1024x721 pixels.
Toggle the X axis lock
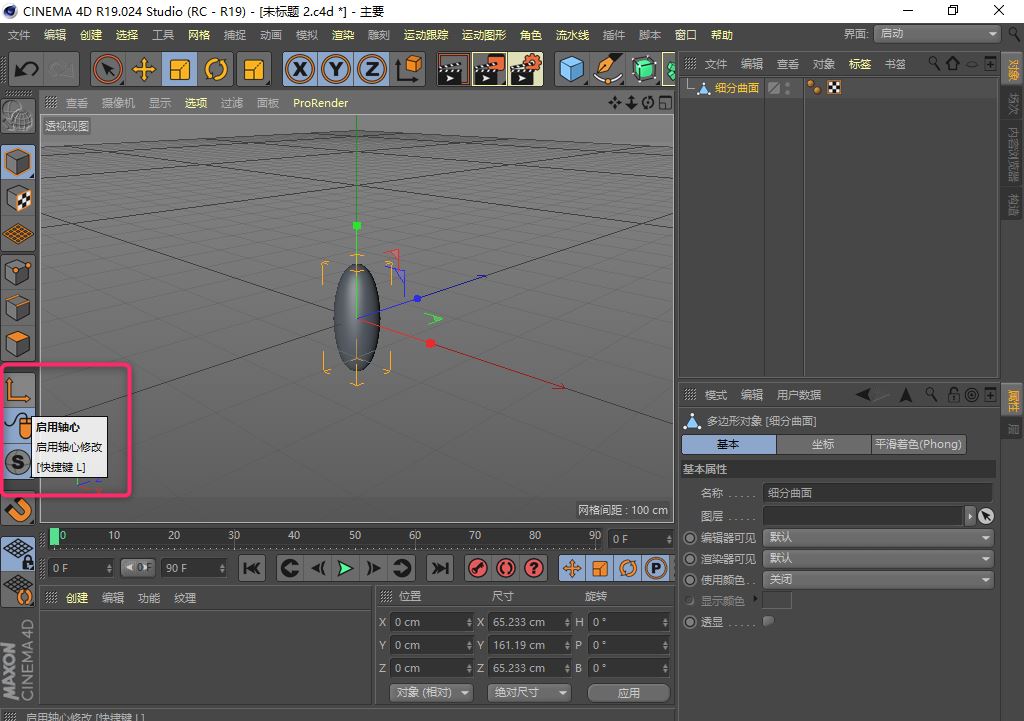pyautogui.click(x=300, y=69)
